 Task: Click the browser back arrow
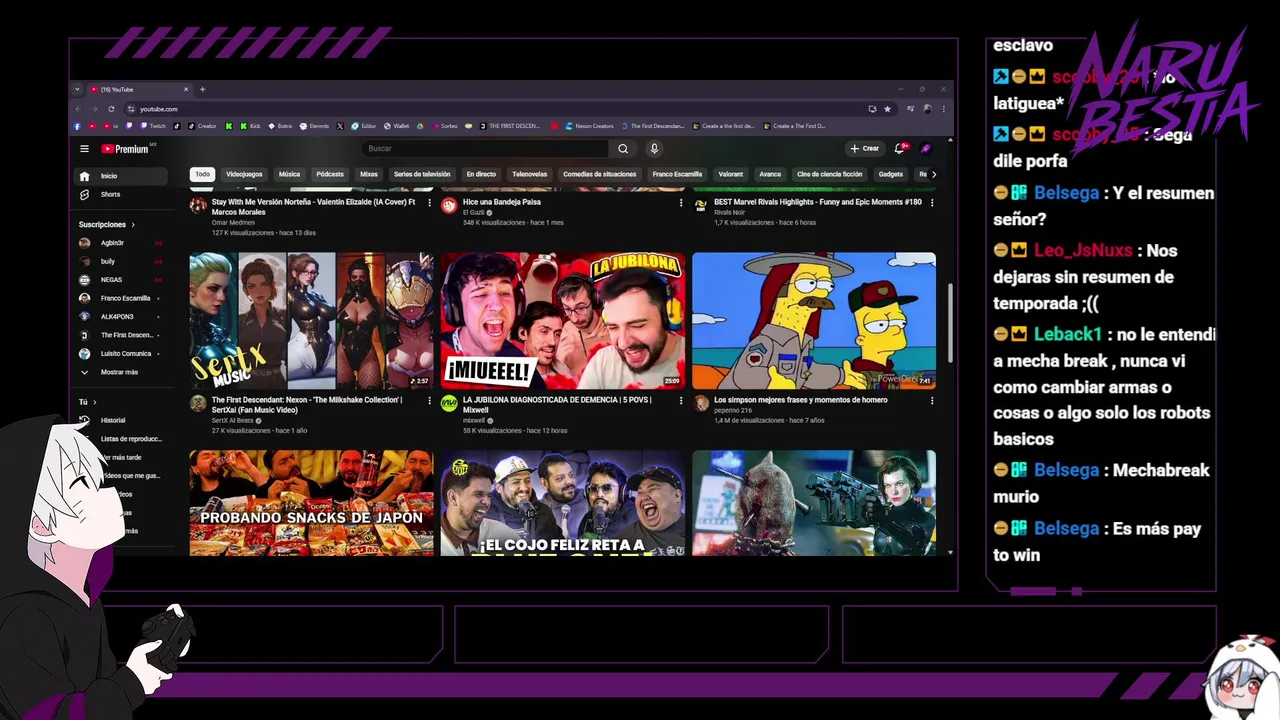point(79,109)
